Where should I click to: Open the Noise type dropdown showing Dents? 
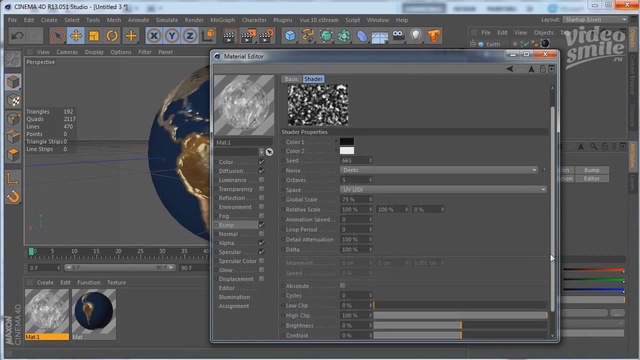pos(439,170)
